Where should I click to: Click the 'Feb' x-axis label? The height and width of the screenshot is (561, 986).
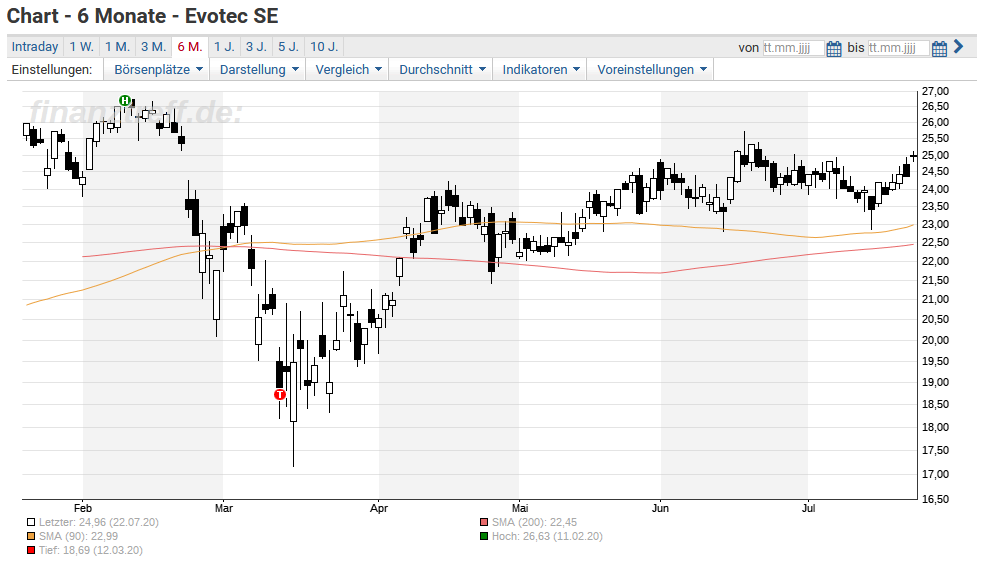tap(82, 508)
